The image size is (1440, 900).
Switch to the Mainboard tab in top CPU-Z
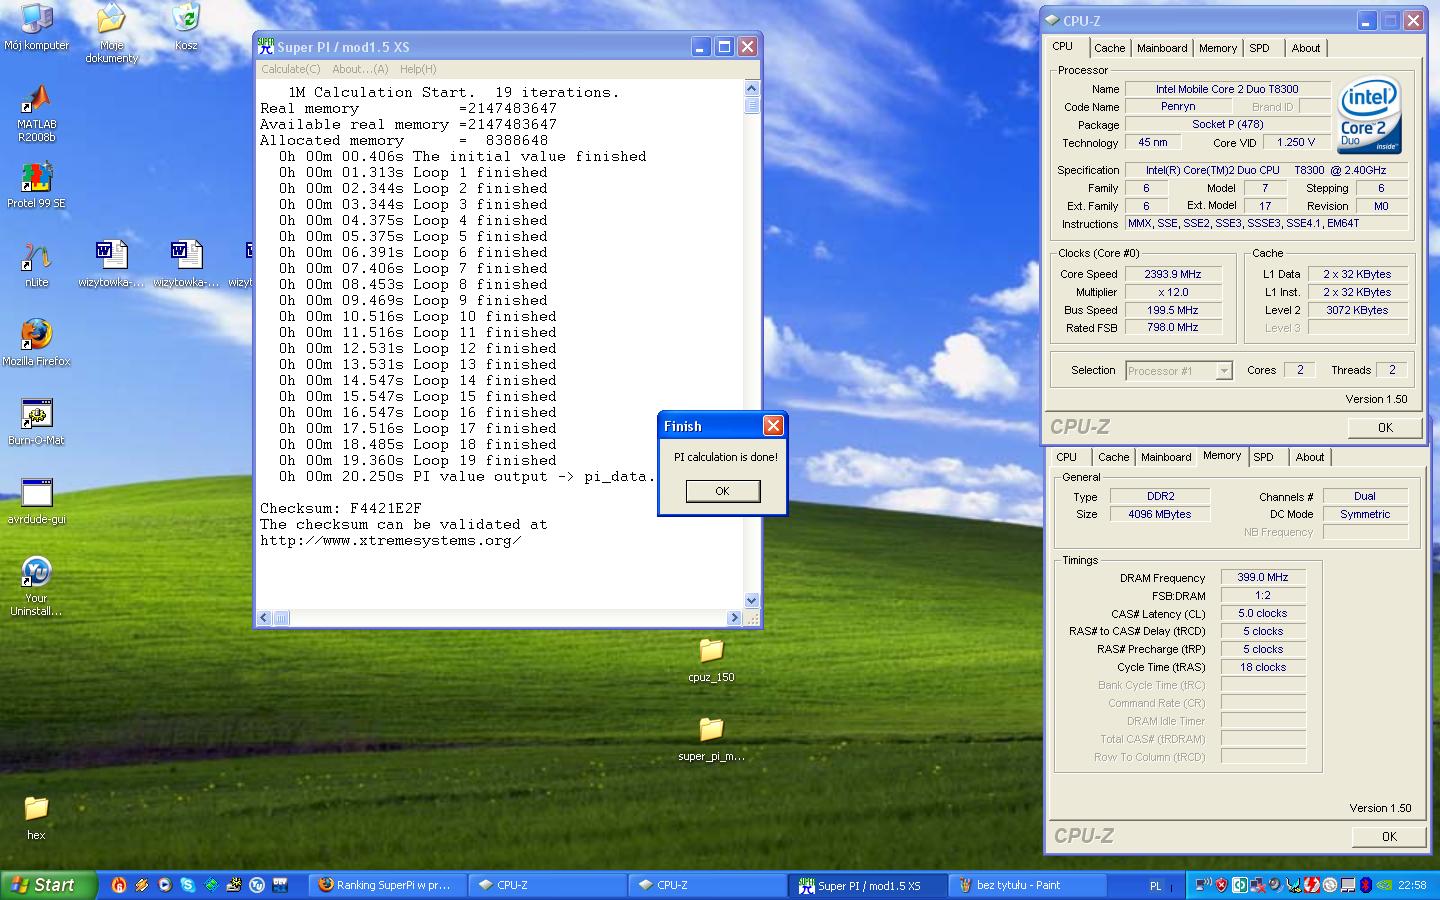pyautogui.click(x=1161, y=48)
